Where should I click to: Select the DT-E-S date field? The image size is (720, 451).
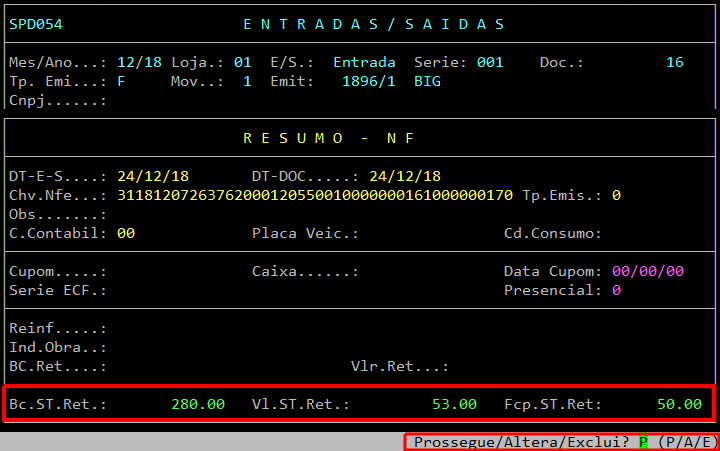pos(148,176)
